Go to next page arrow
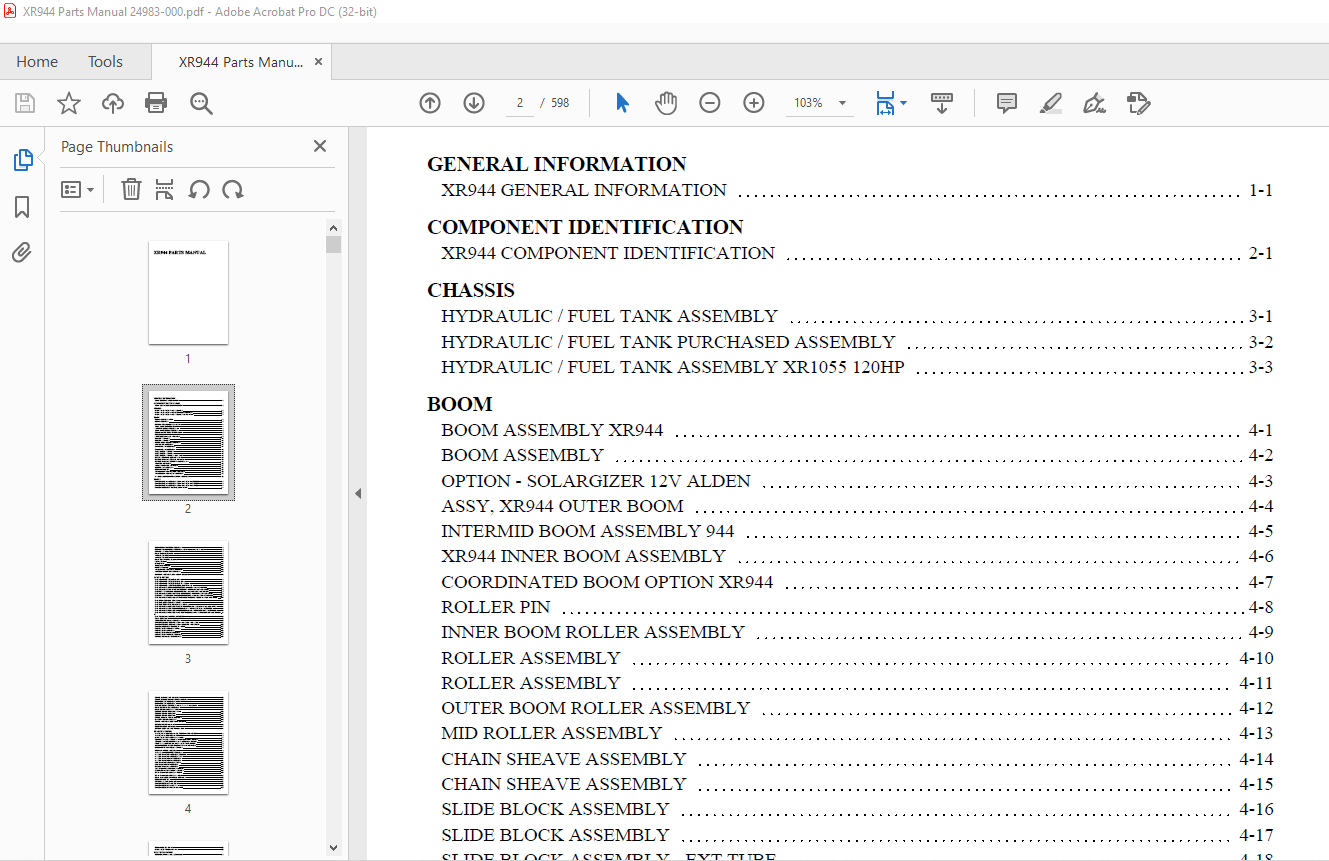 coord(474,103)
